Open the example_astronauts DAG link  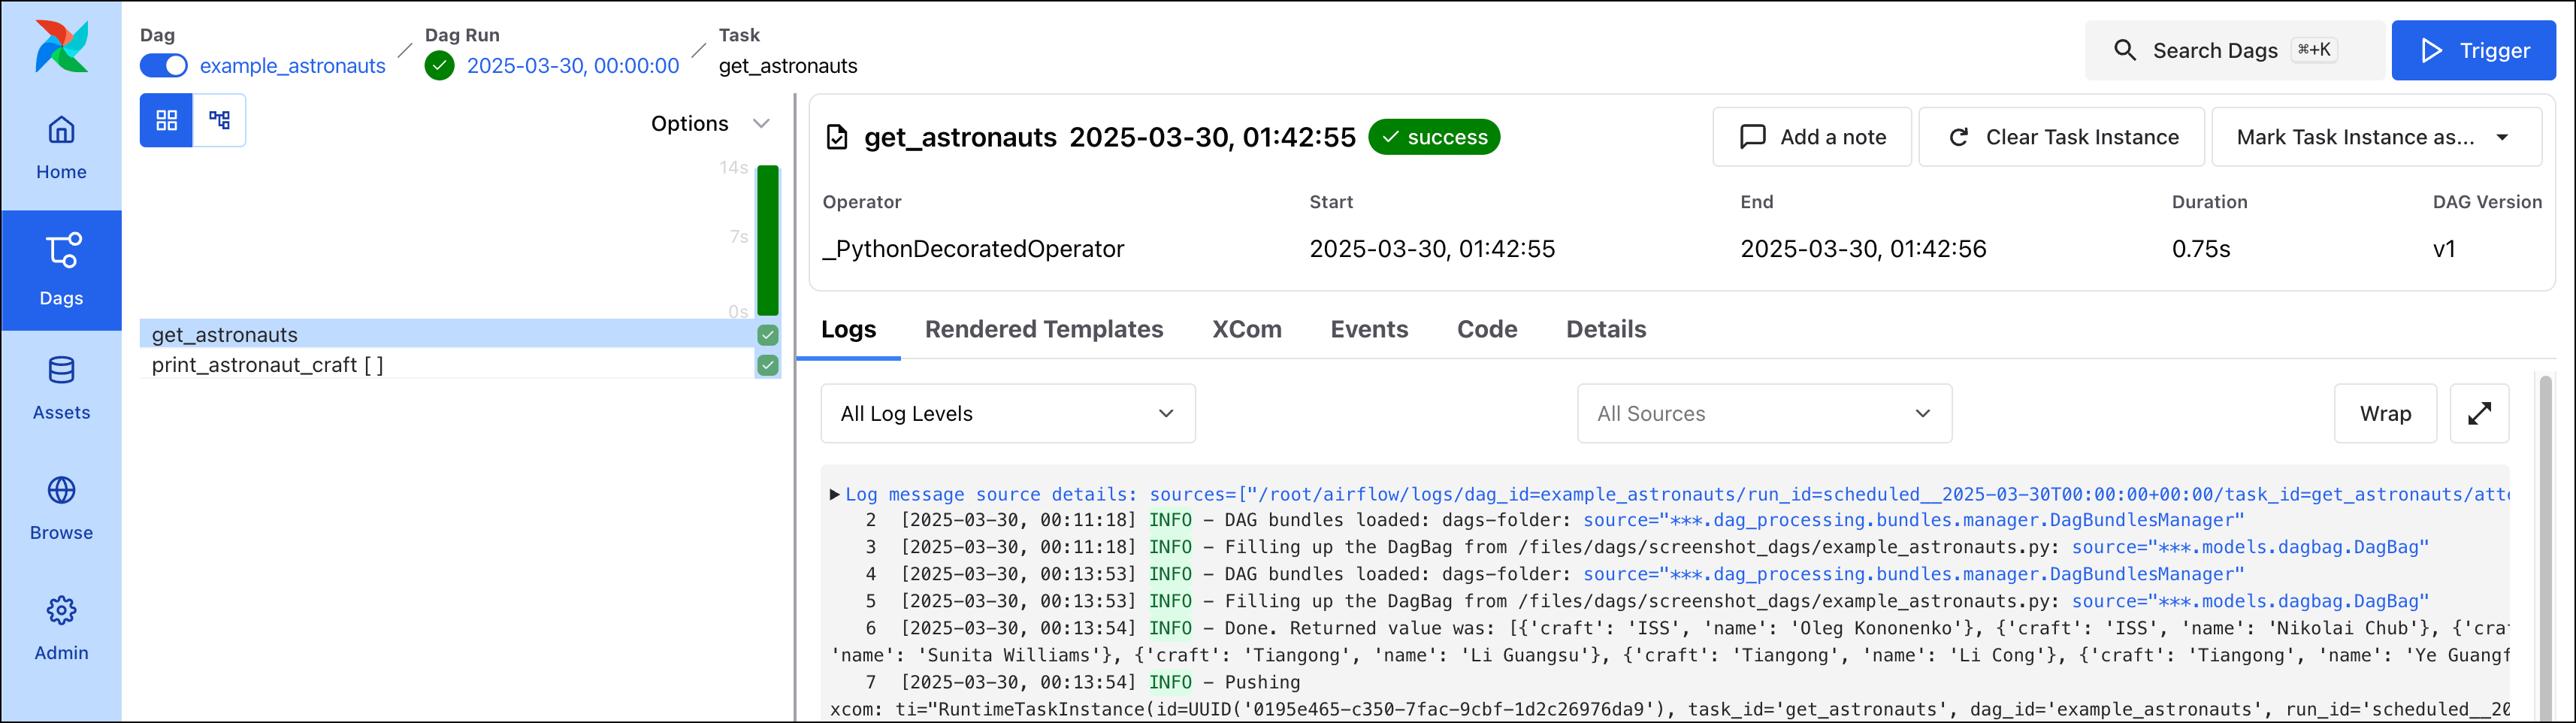(291, 65)
